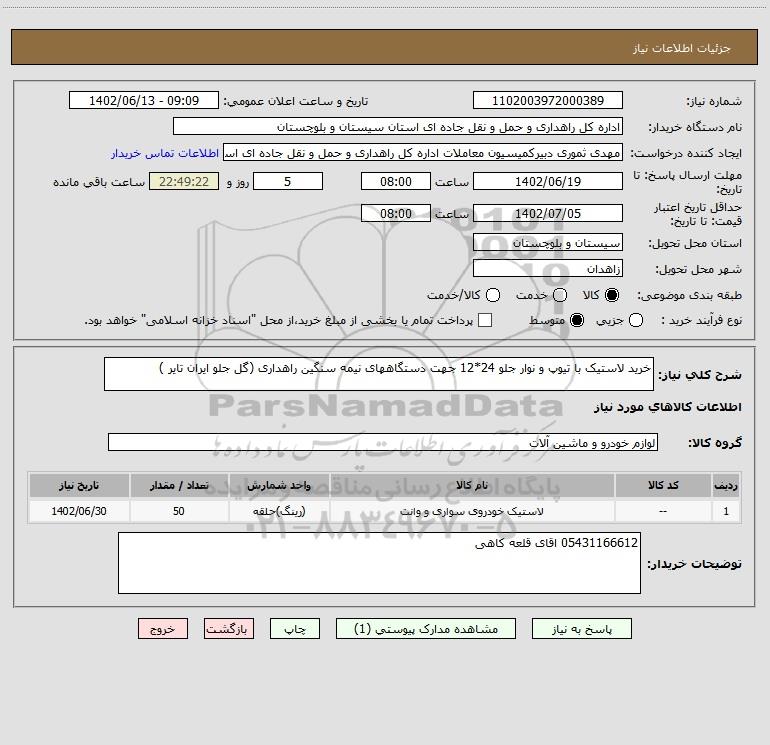
Task: Click the announcement date field 1402/06/13 - 09:09
Action: (144, 101)
